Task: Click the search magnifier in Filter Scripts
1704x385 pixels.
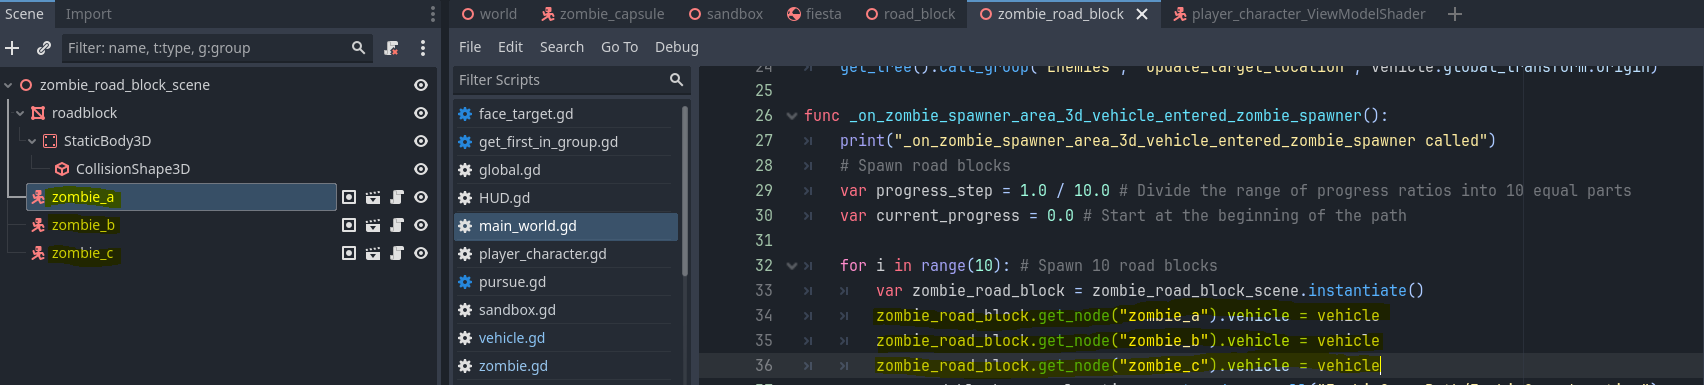Action: [676, 80]
